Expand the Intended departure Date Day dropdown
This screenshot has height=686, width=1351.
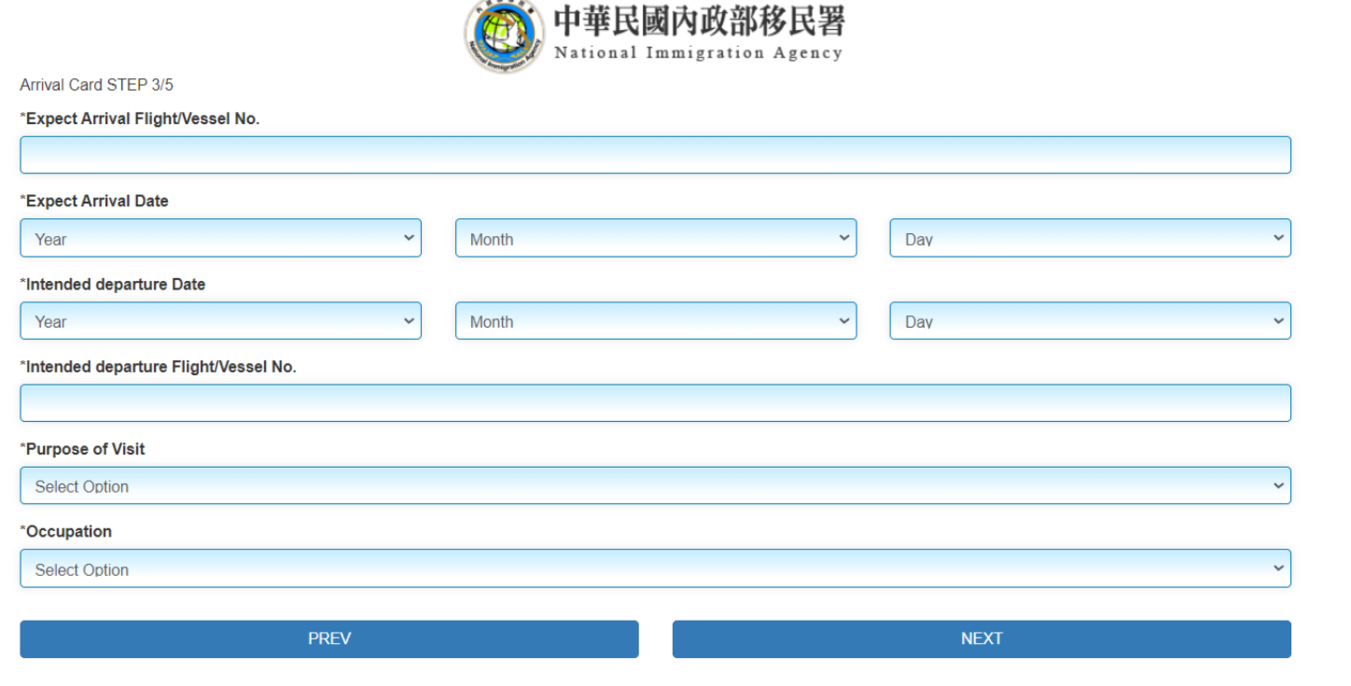[x=1090, y=321]
